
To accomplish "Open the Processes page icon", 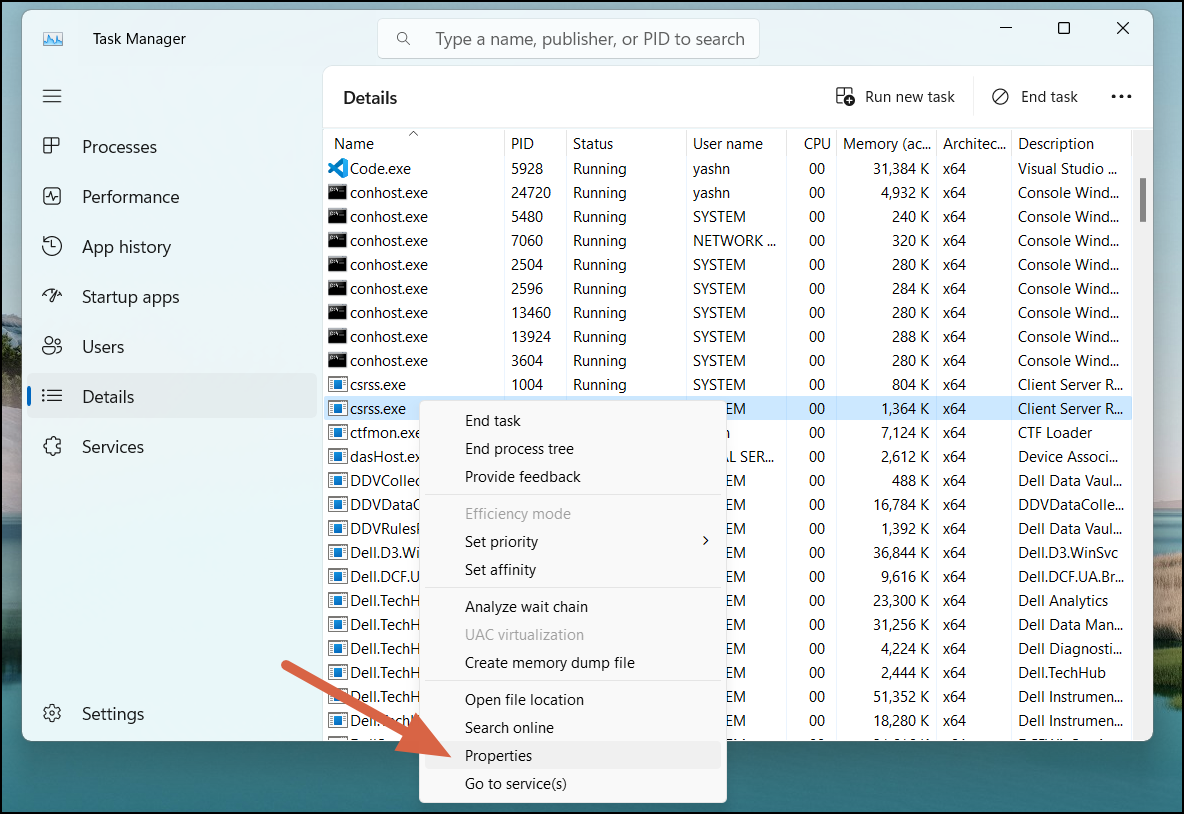I will point(52,147).
